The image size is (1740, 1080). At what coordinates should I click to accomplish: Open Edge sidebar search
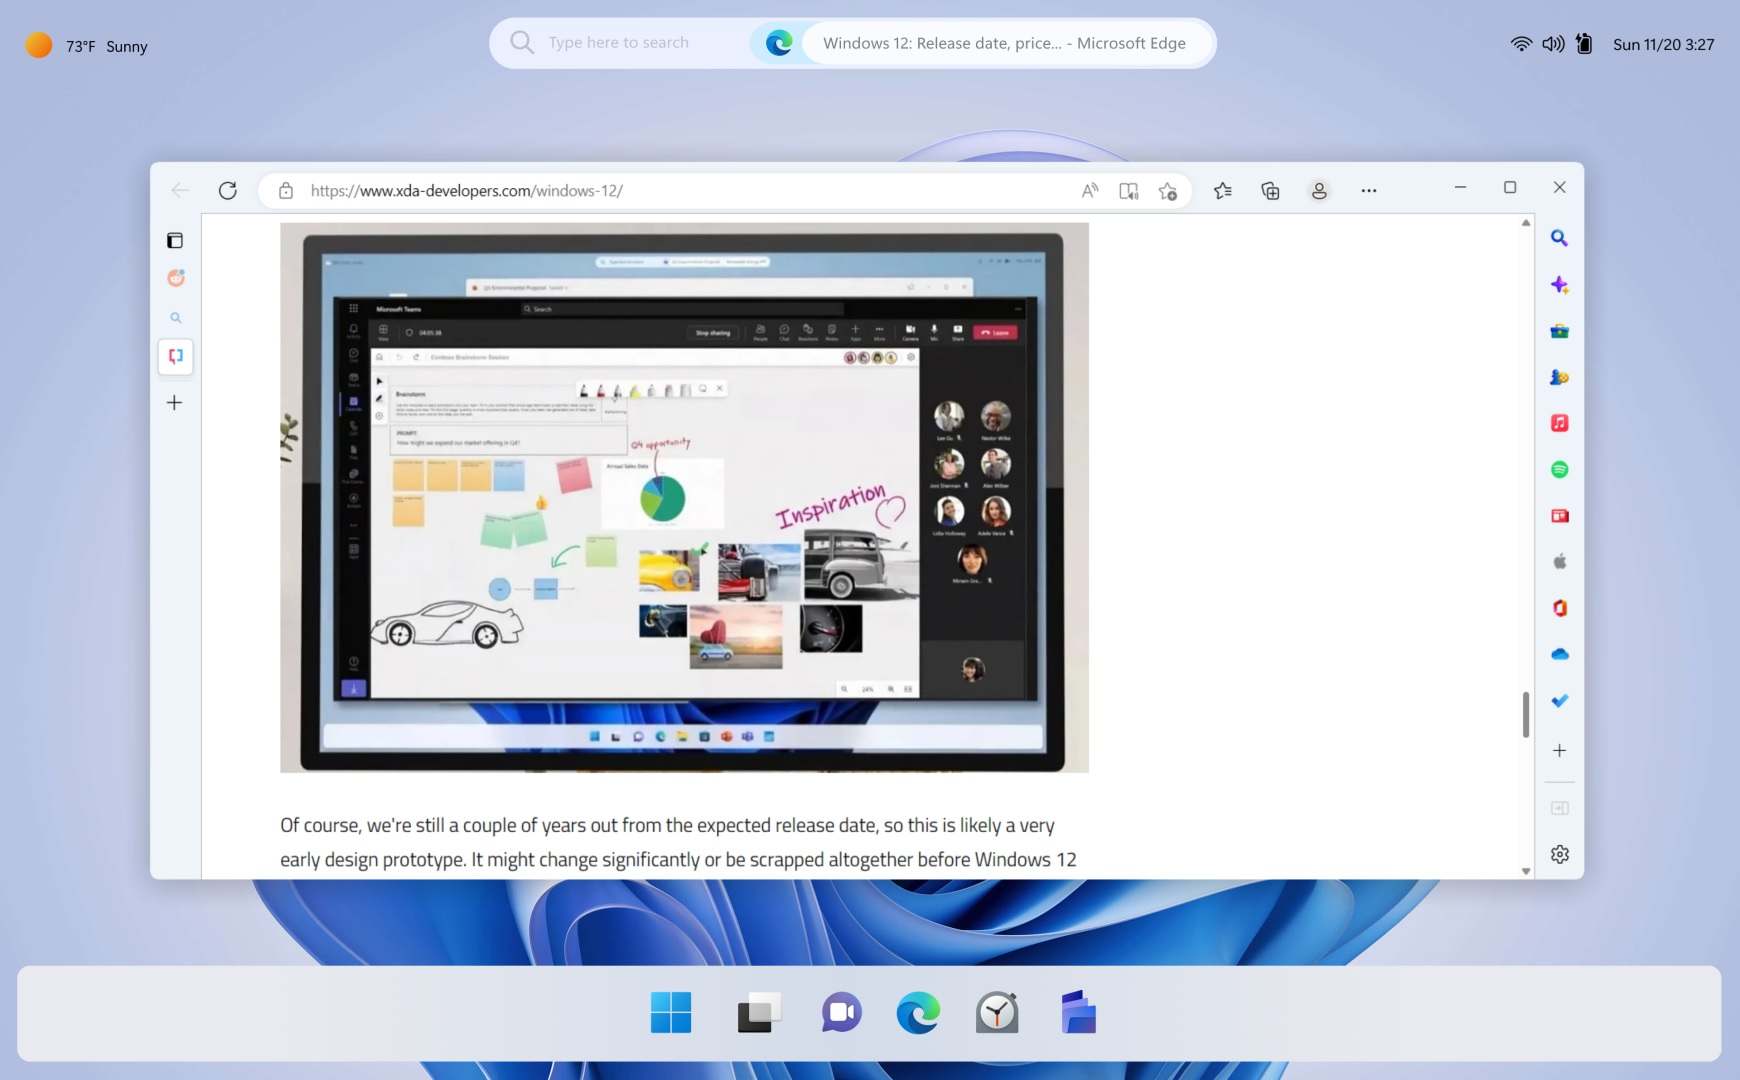click(1560, 237)
